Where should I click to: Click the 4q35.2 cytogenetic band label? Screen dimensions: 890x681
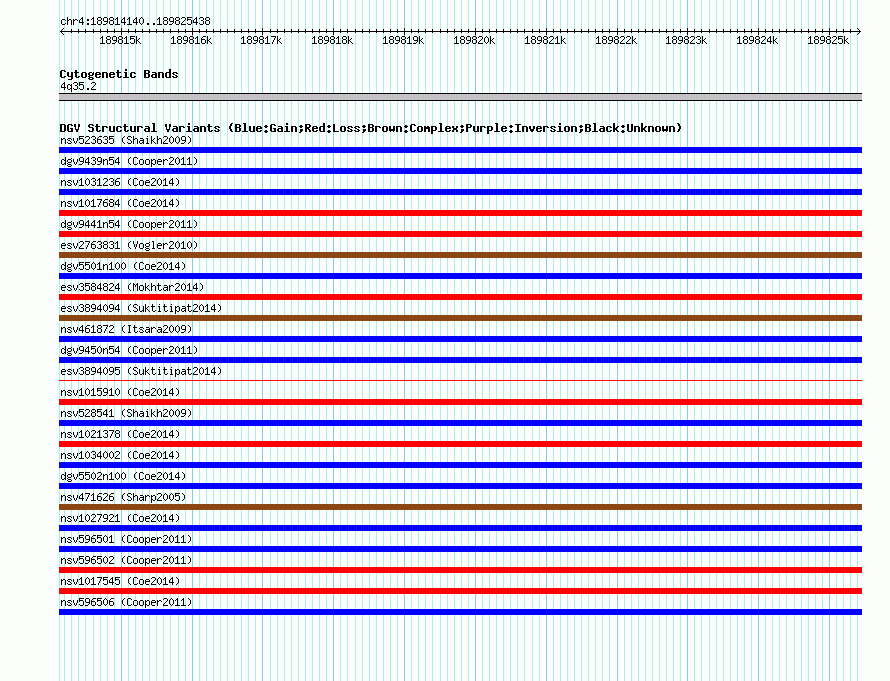[x=78, y=86]
